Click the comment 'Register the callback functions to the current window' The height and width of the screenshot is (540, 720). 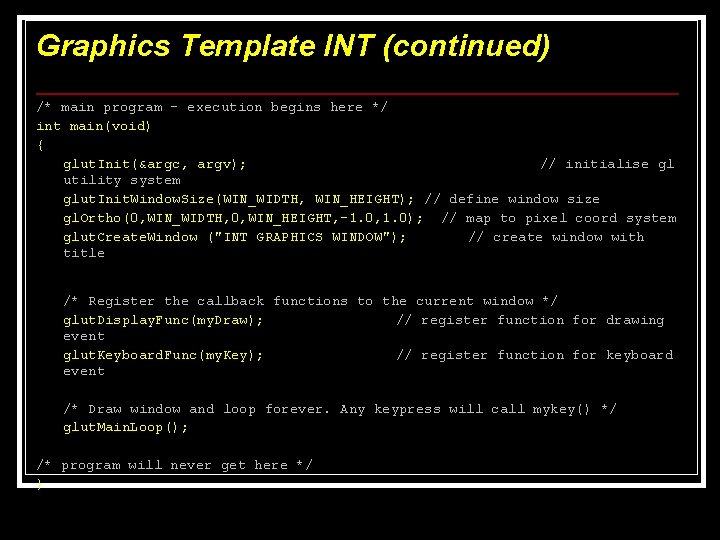point(310,301)
